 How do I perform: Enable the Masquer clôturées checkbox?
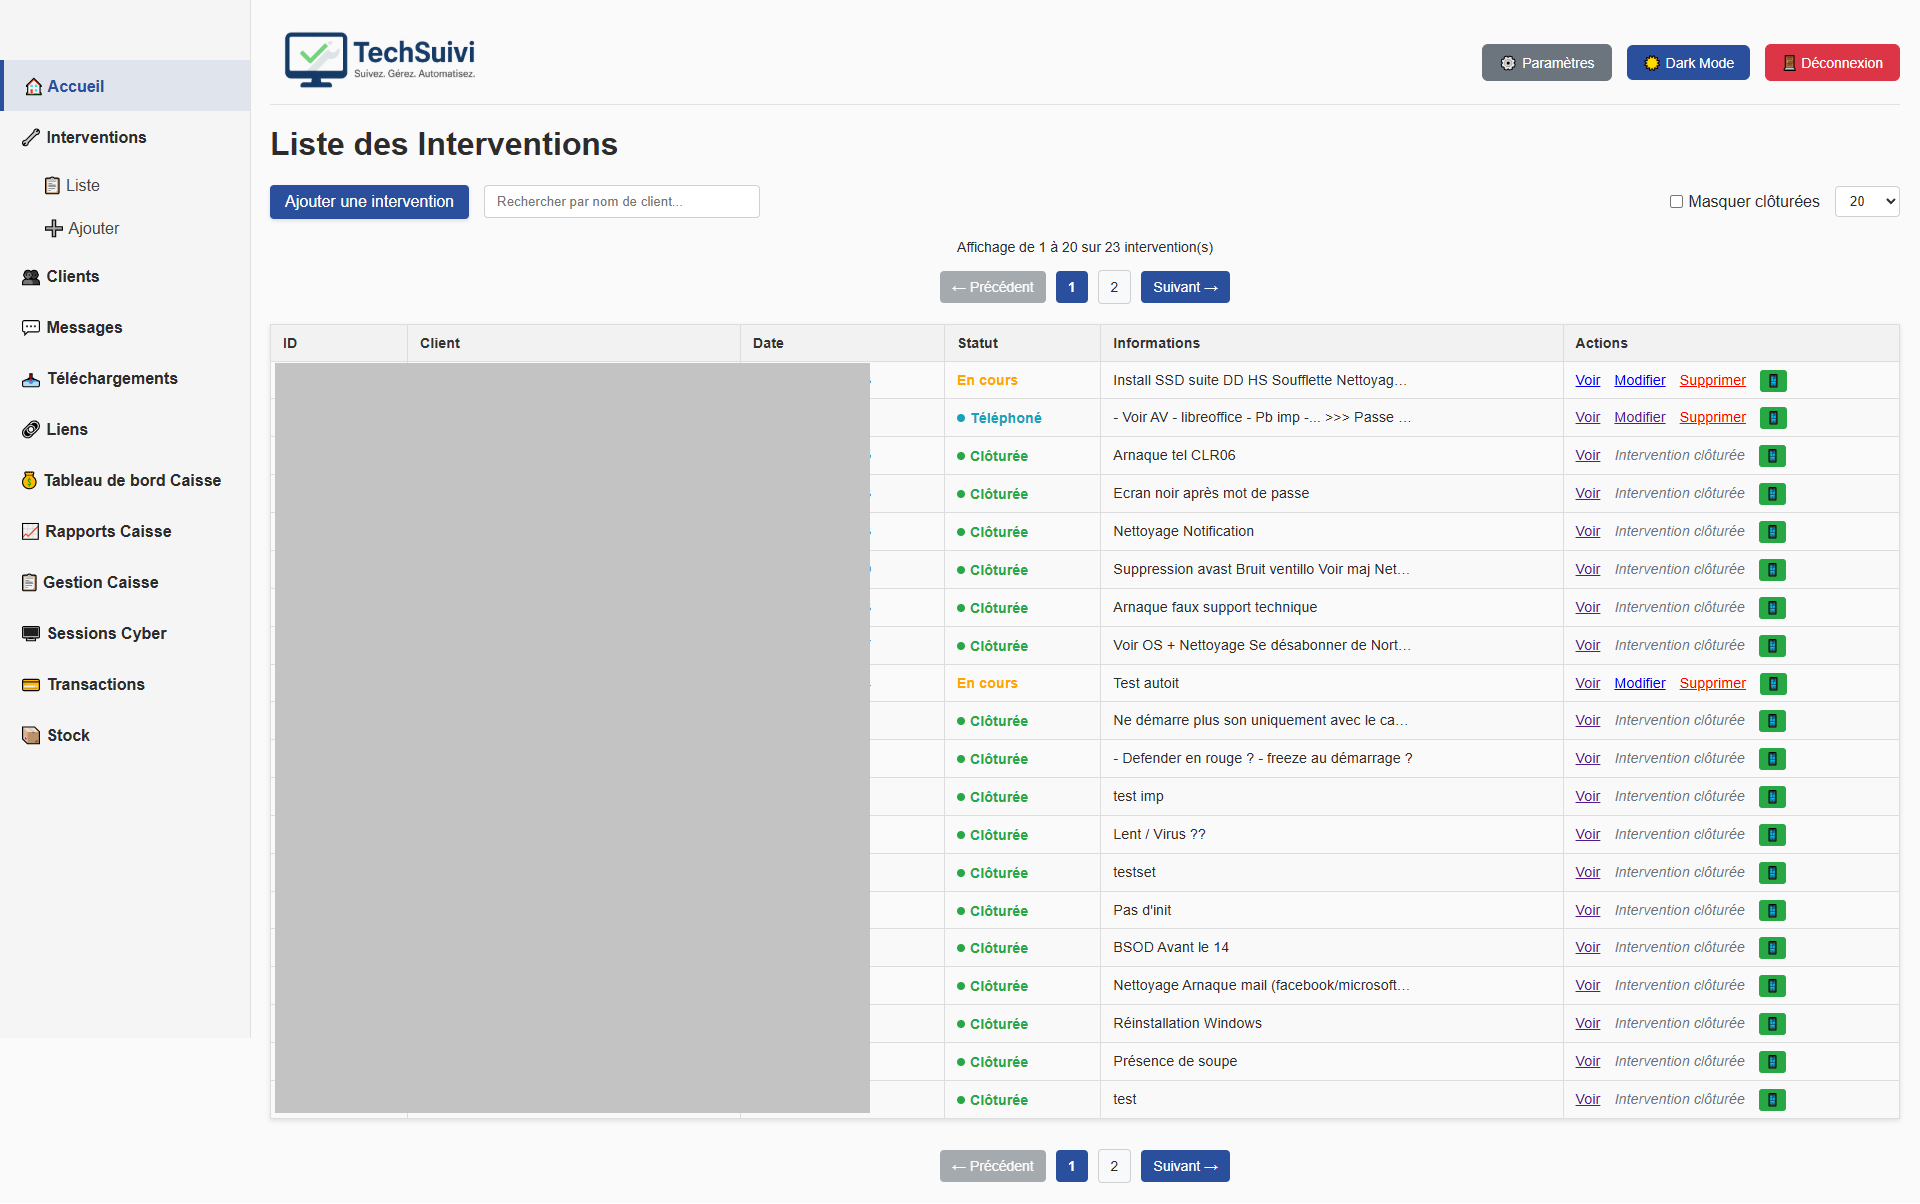(x=1676, y=202)
